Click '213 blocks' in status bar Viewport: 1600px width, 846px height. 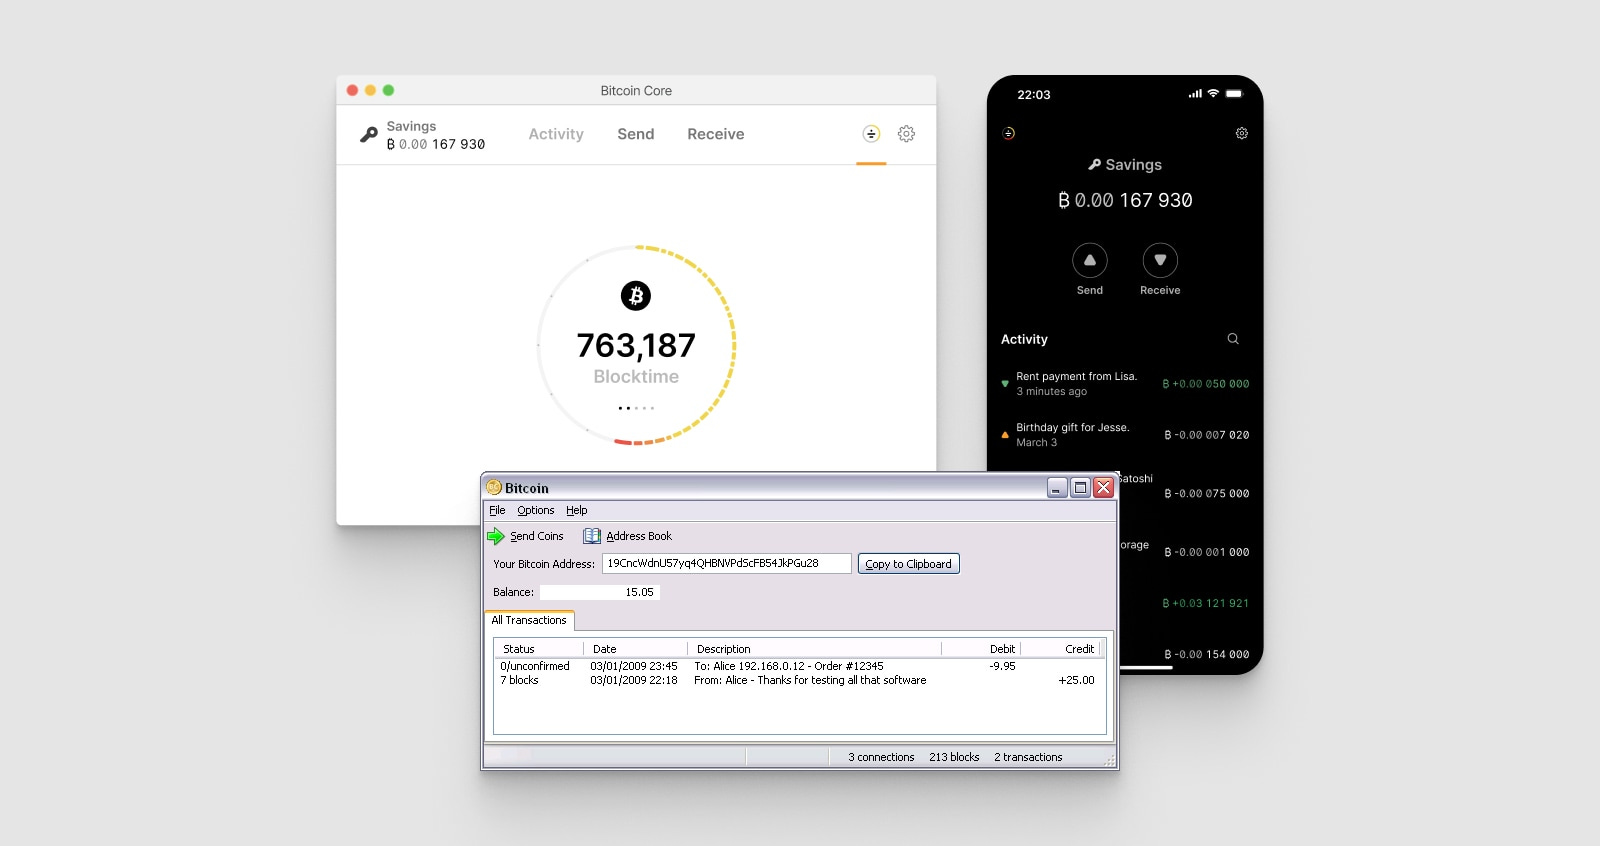coord(954,757)
